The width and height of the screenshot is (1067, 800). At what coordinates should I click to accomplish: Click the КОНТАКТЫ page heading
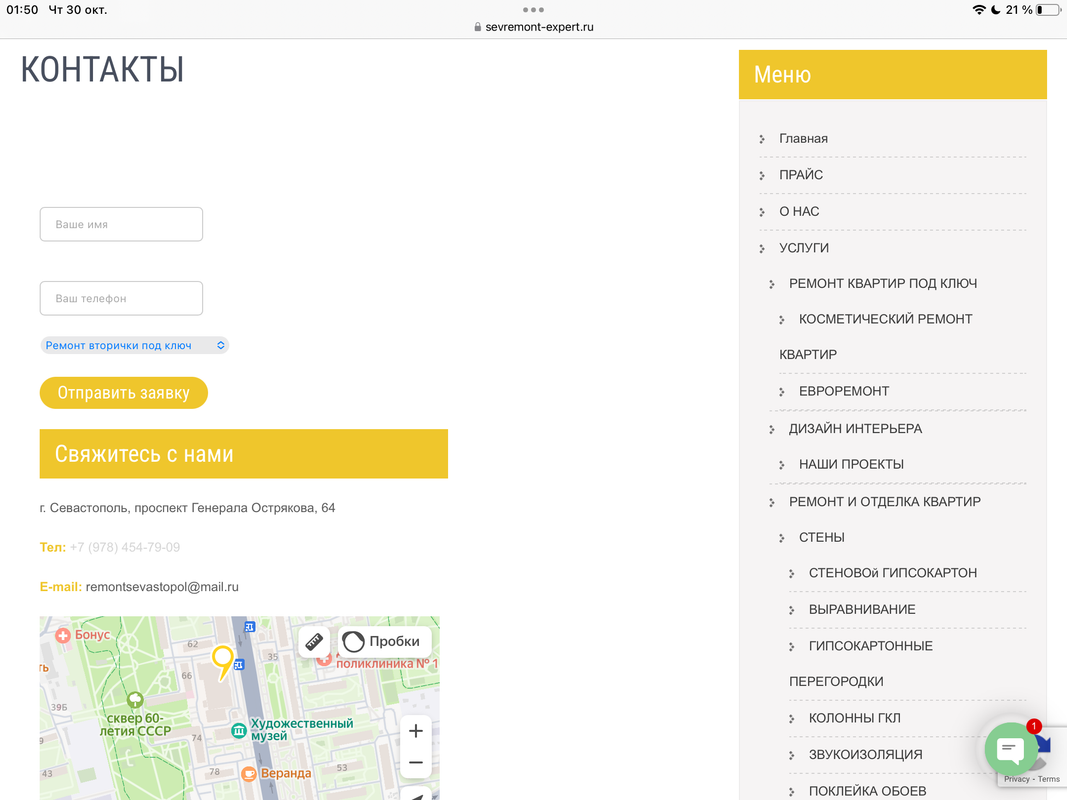tap(102, 69)
